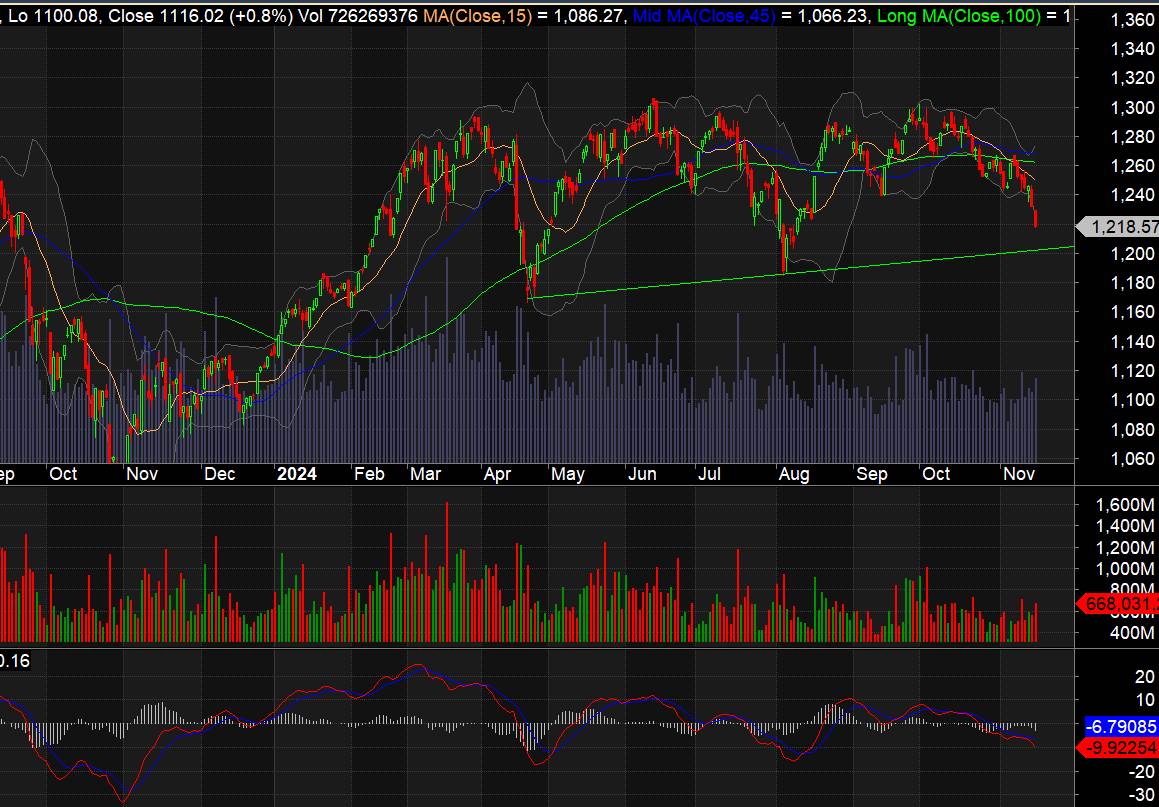Viewport: 1159px width, 807px height.
Task: Click the 1,200M volume axis label
Action: (1126, 548)
